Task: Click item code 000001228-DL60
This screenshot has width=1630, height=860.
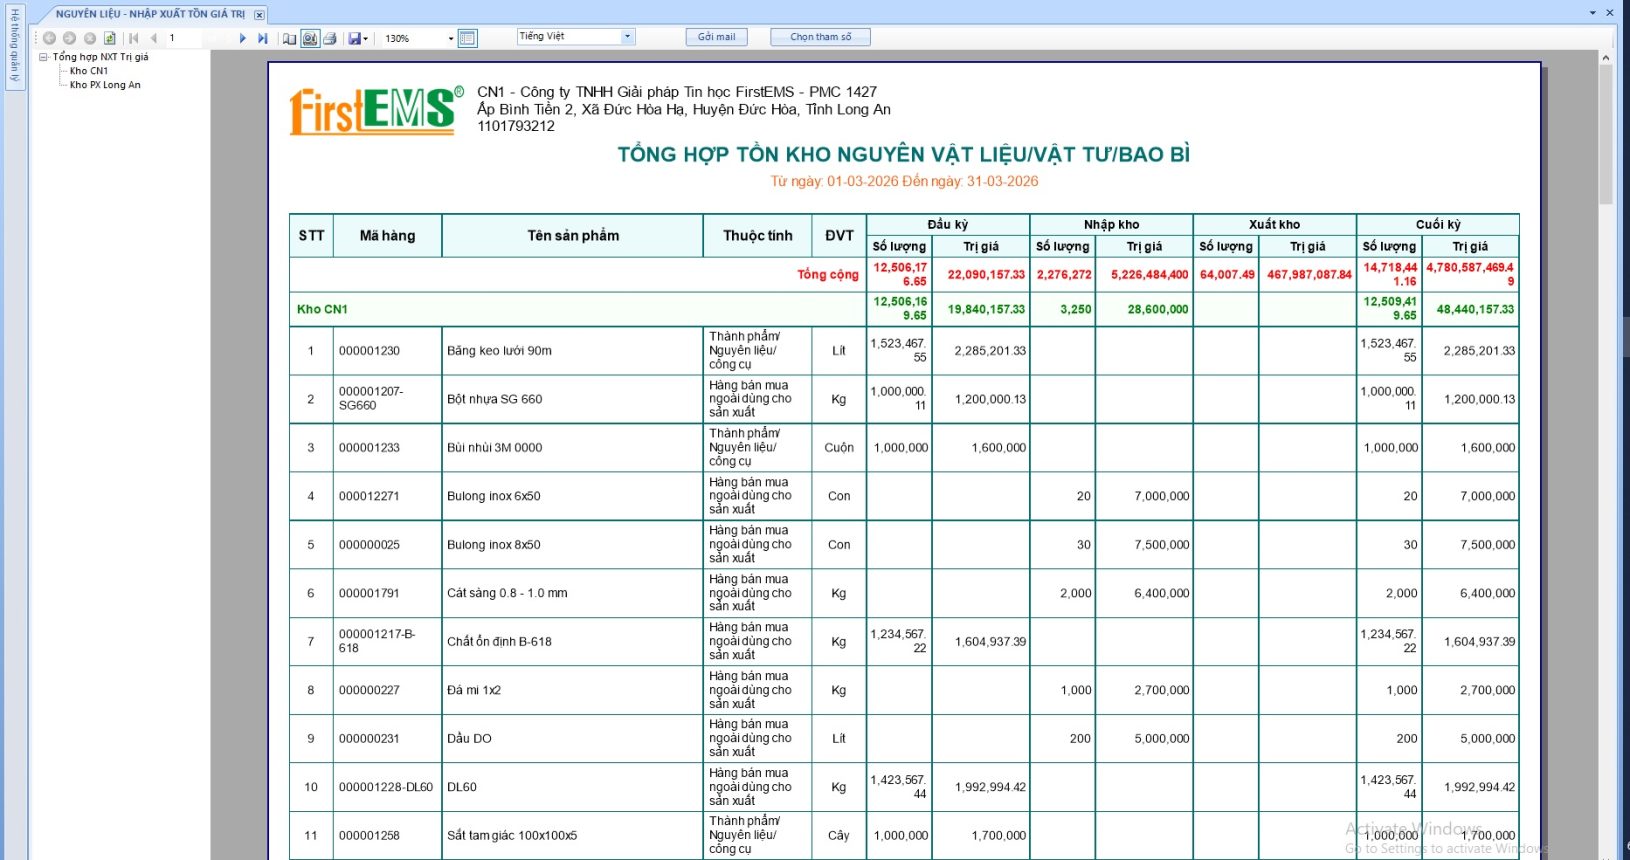Action: [x=386, y=787]
